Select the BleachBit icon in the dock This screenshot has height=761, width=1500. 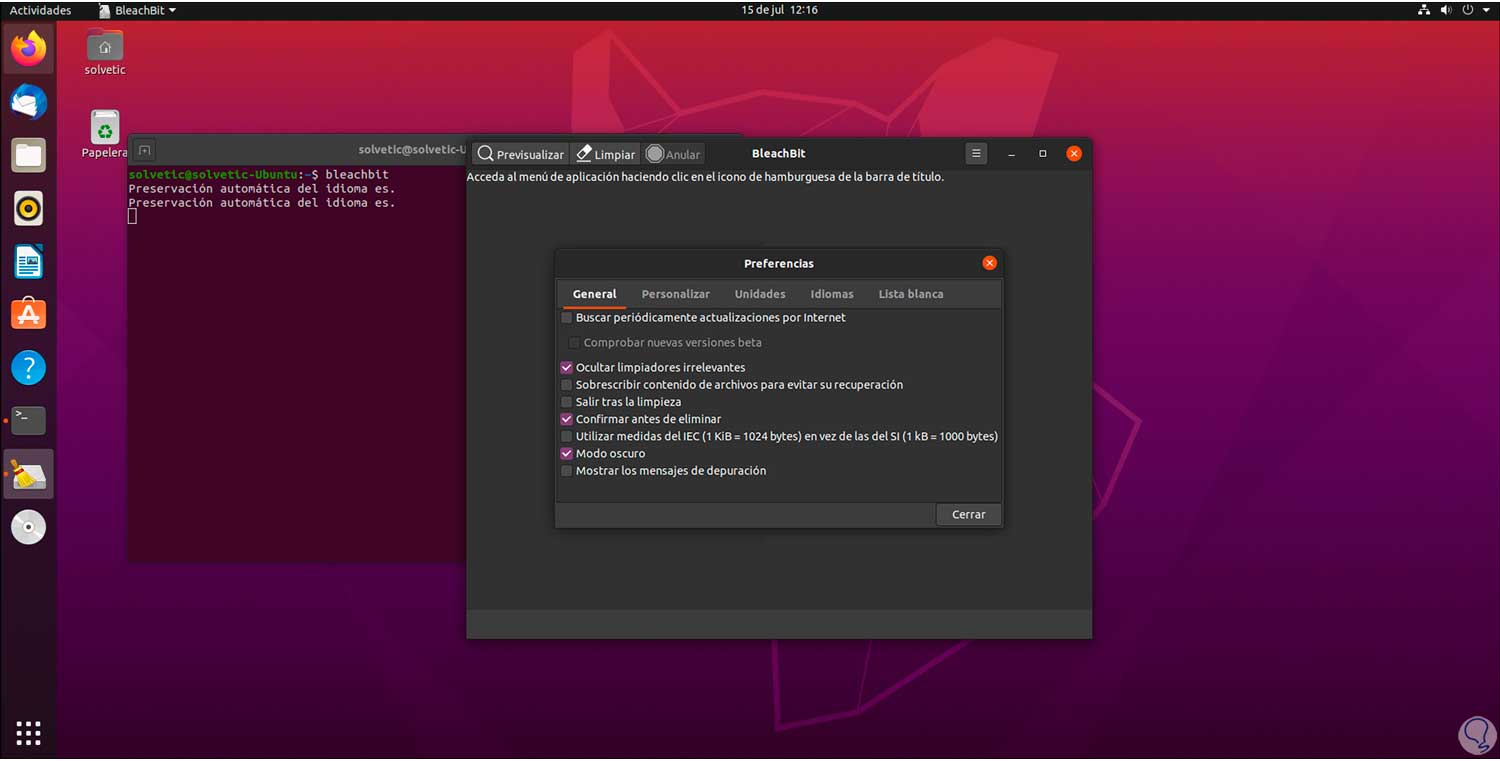[x=28, y=474]
